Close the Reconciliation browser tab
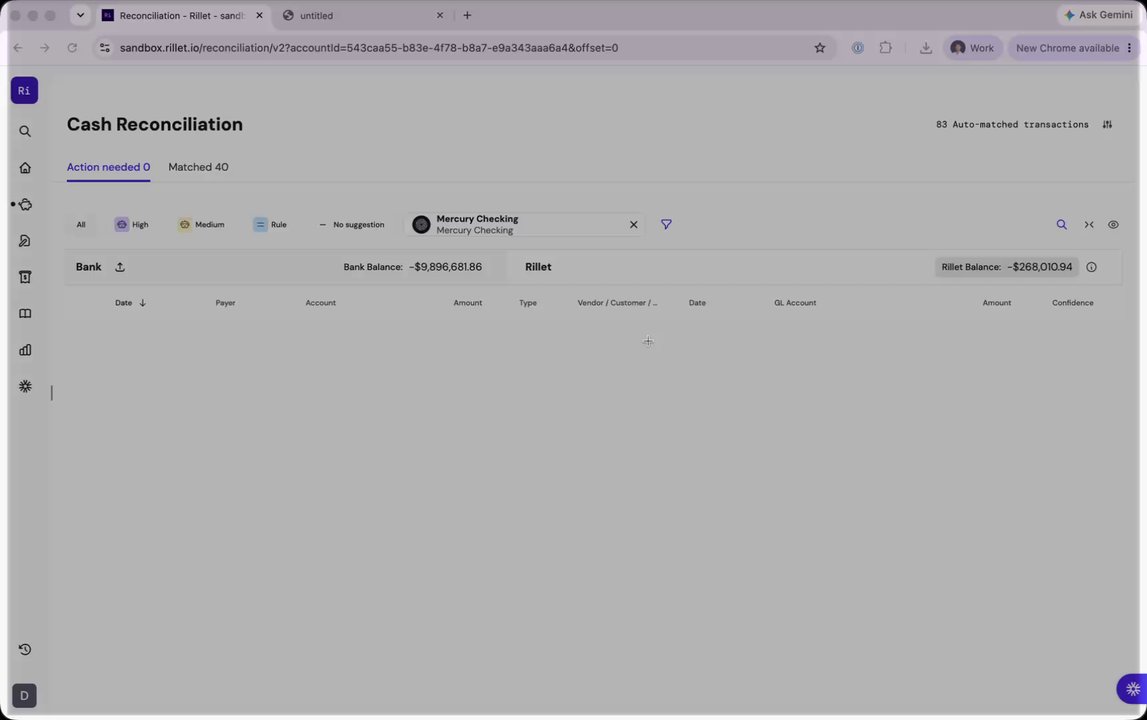 coord(259,15)
